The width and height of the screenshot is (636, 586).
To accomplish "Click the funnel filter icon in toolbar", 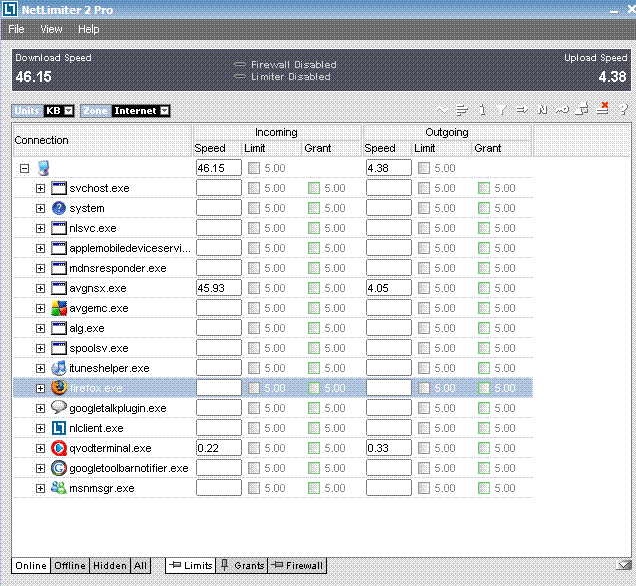I will [x=502, y=110].
